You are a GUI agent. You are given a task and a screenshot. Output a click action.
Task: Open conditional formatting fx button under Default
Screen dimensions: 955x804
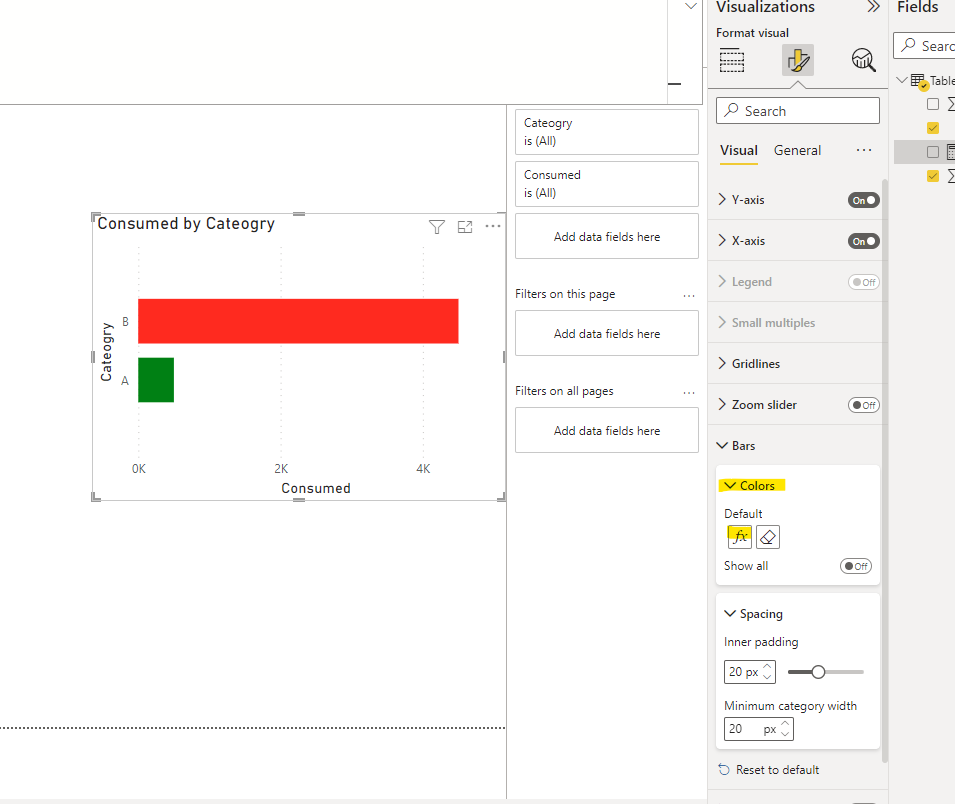click(739, 537)
